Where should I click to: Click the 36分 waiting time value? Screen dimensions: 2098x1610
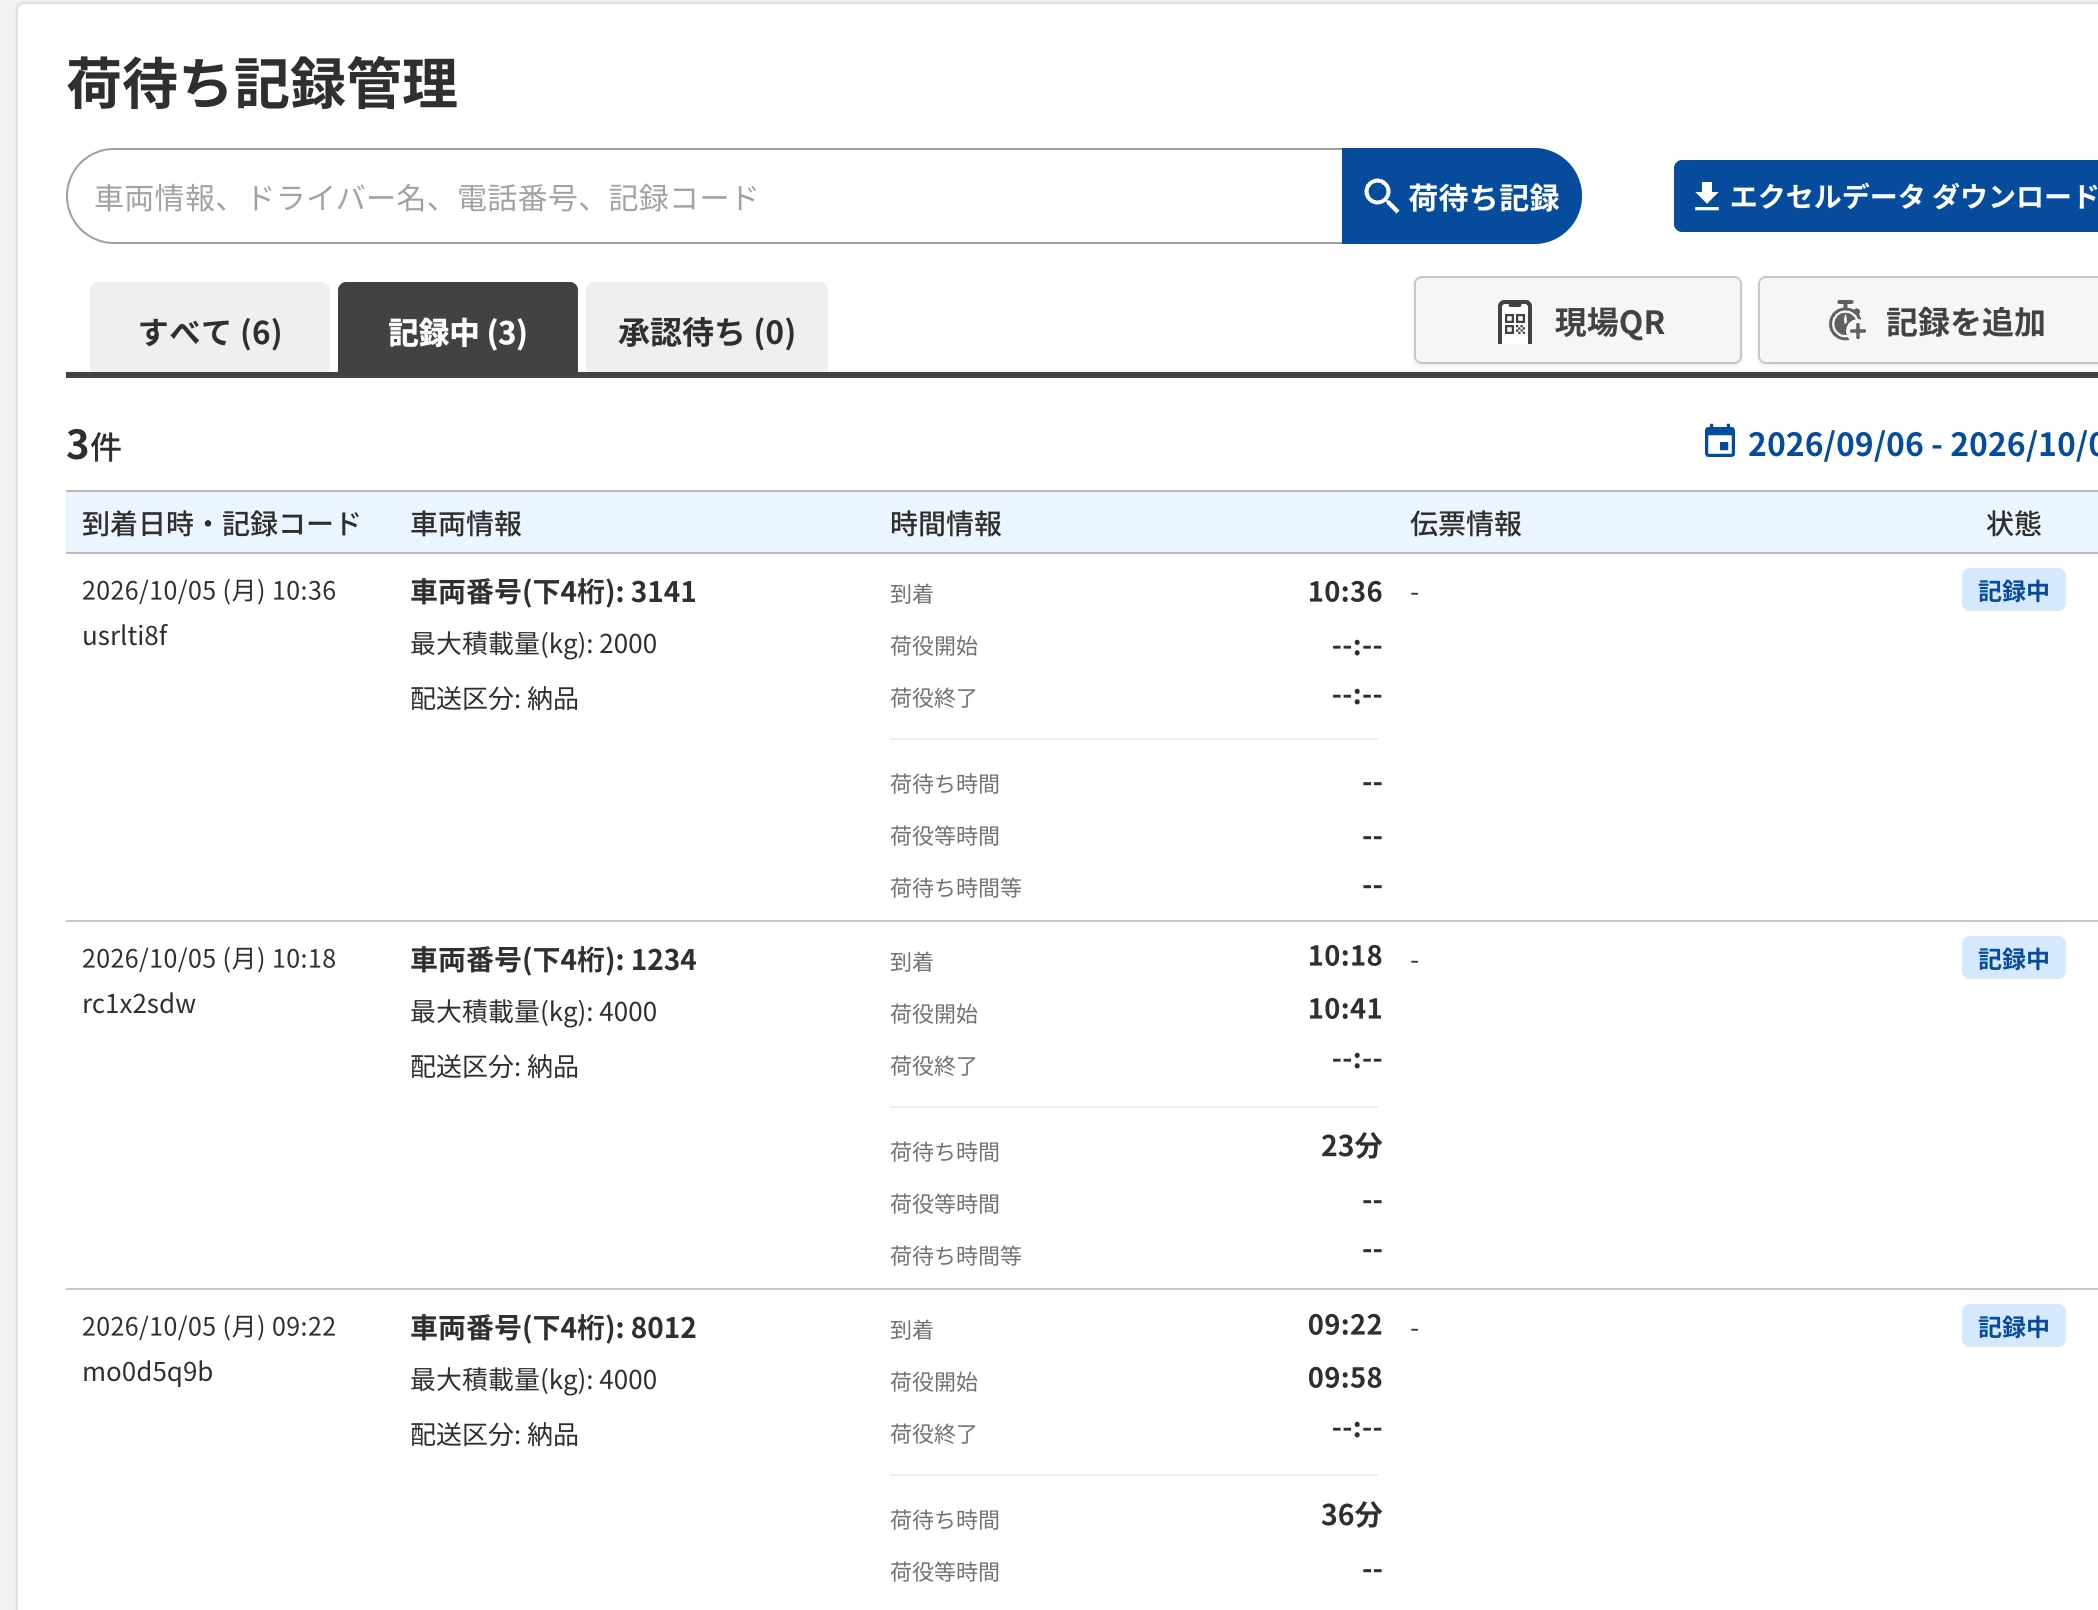pos(1351,1515)
